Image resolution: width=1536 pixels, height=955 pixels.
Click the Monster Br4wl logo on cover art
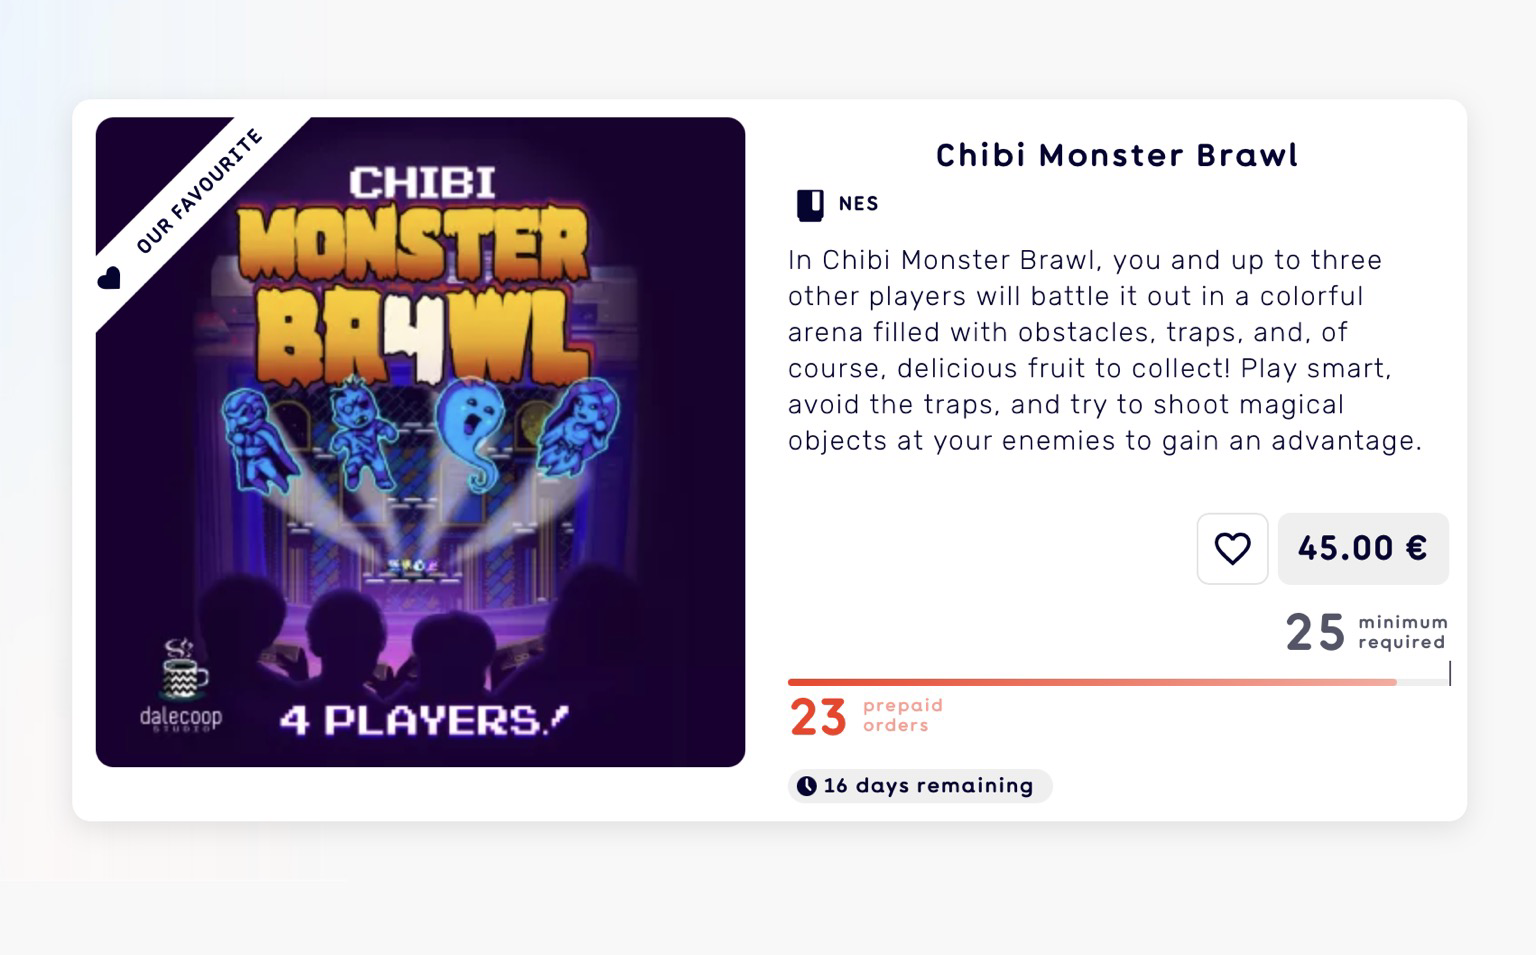414,295
